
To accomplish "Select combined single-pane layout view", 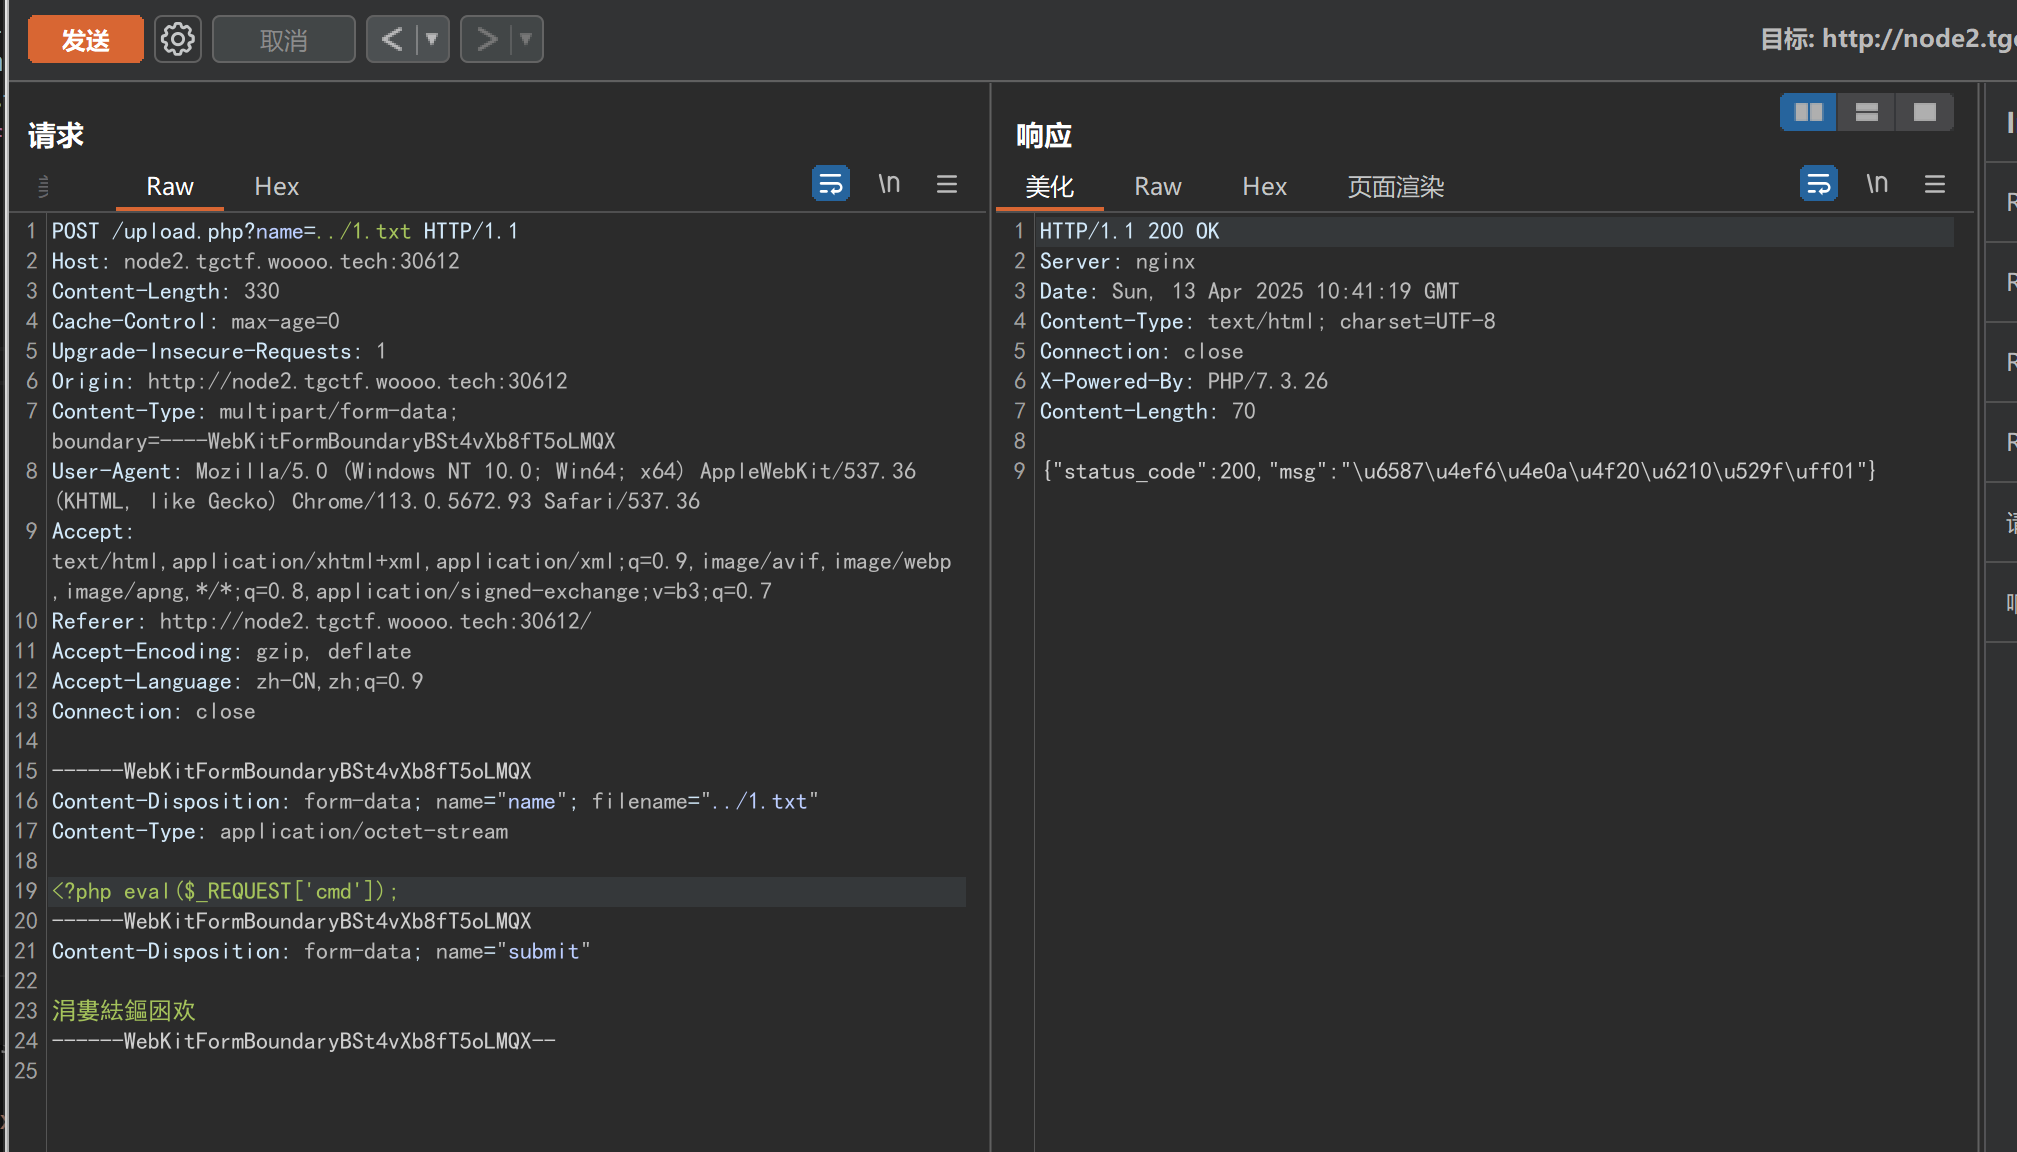I will tap(1924, 112).
